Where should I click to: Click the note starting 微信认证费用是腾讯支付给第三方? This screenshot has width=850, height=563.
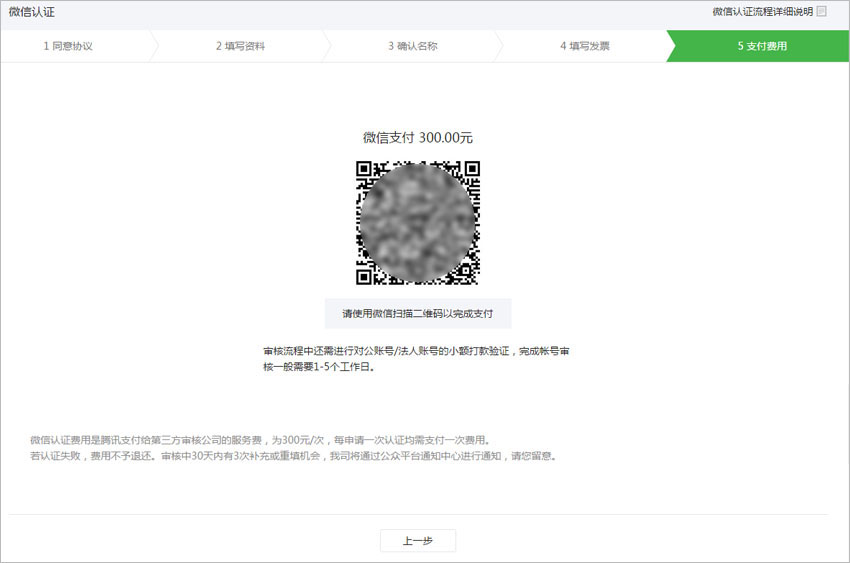260,440
